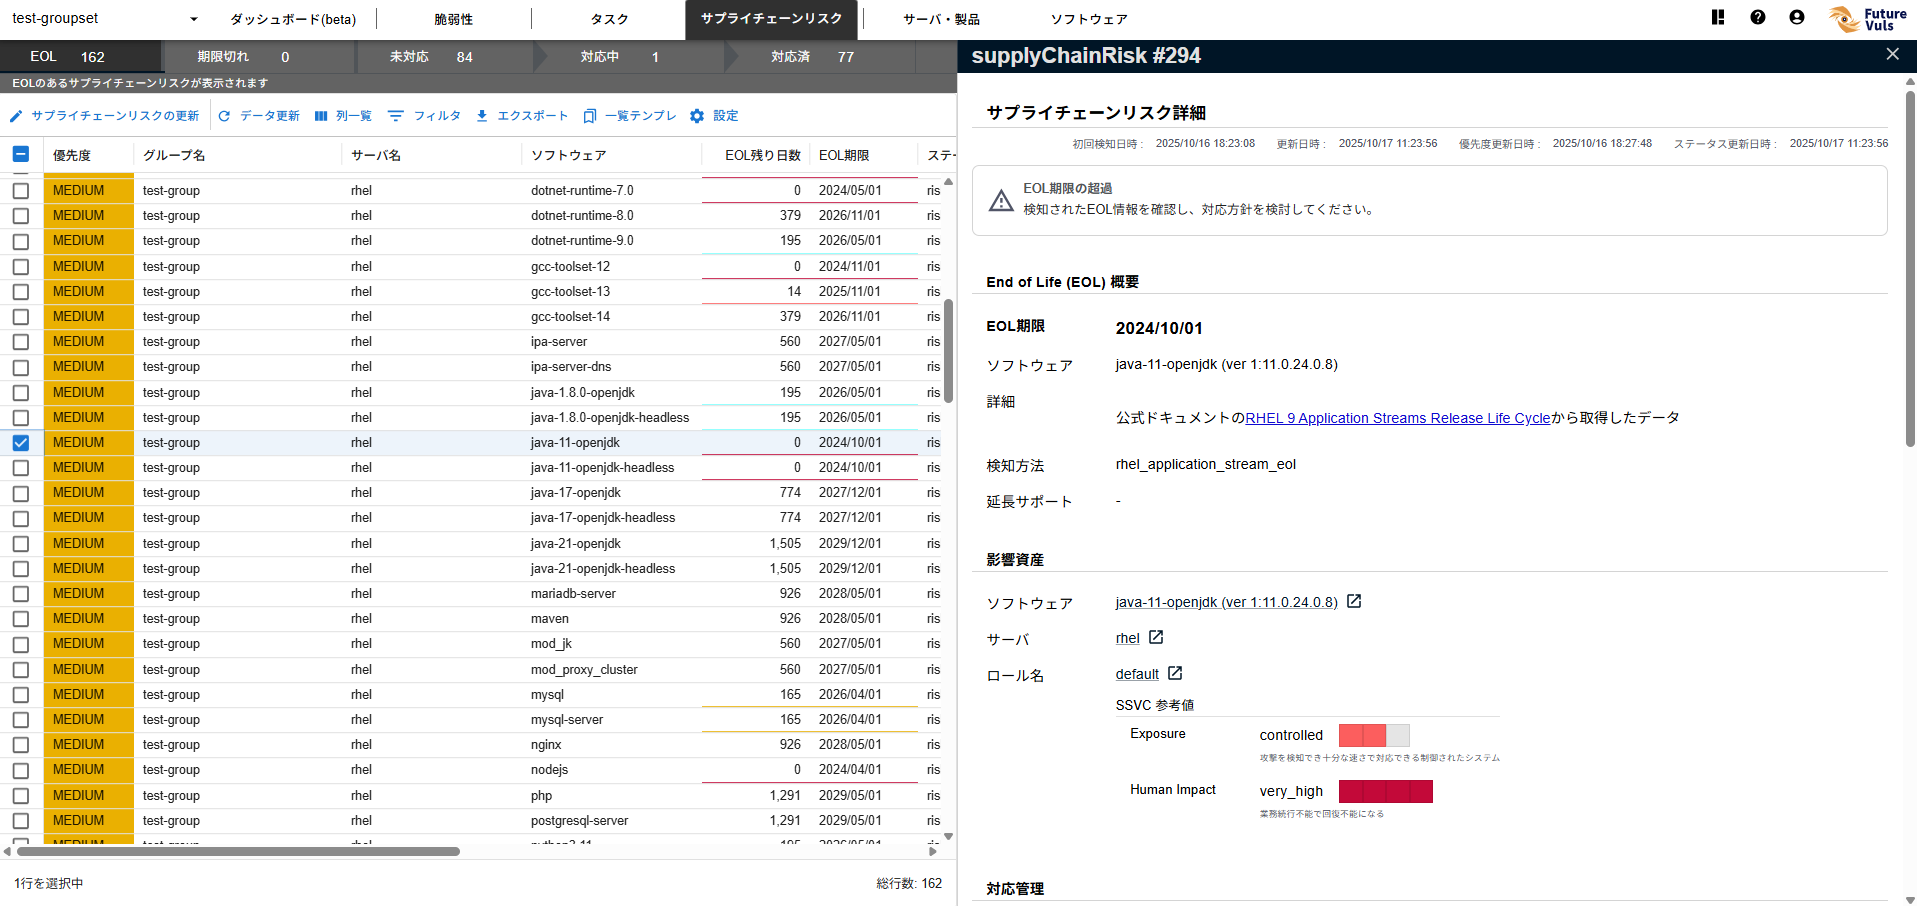Sort by the EOL残り日数 column header
Viewport: 1917px width, 906px height.
(x=762, y=155)
